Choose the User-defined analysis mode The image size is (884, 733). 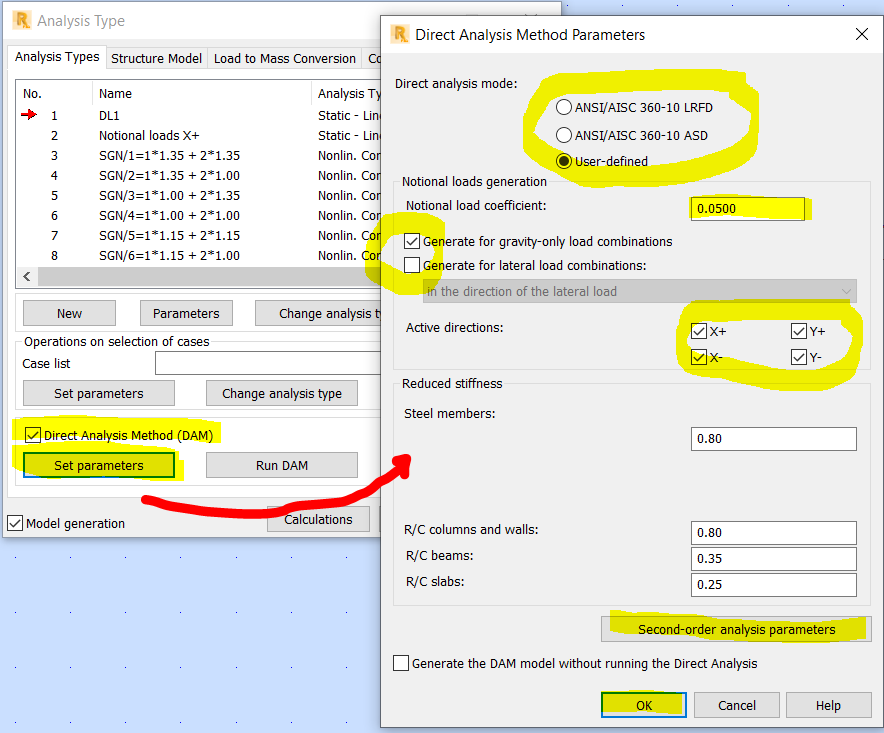coord(563,161)
